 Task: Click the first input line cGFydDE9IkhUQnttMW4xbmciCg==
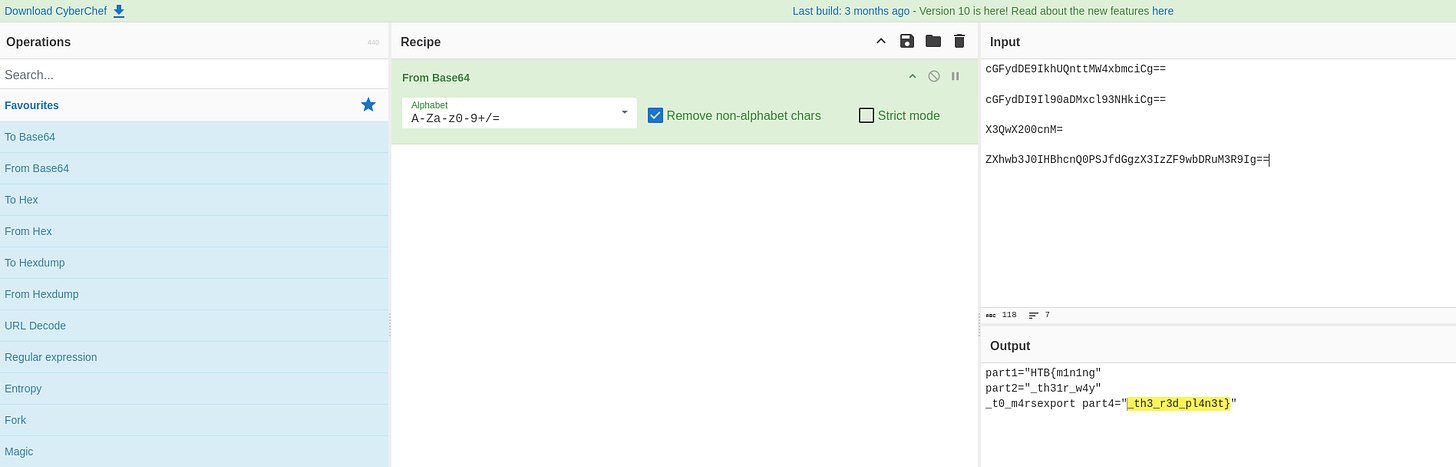pos(1075,69)
